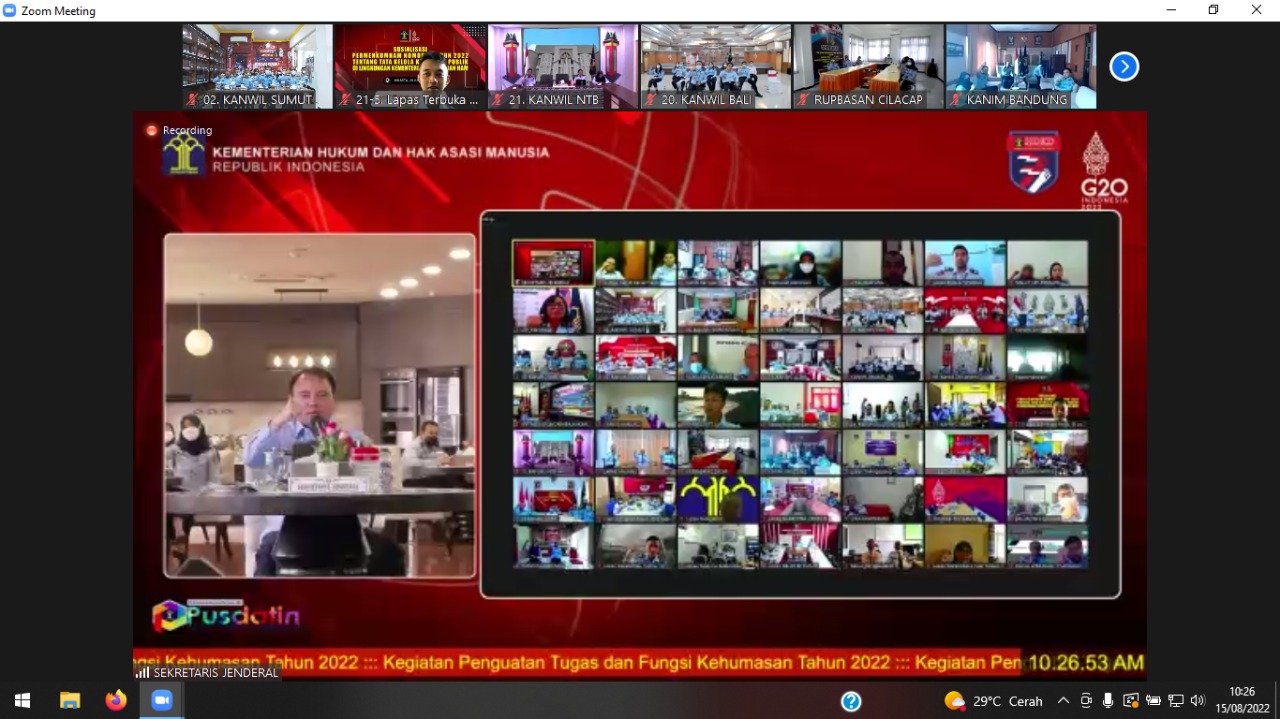This screenshot has width=1280, height=719.
Task: Open the volume speaker control
Action: (x=1198, y=701)
